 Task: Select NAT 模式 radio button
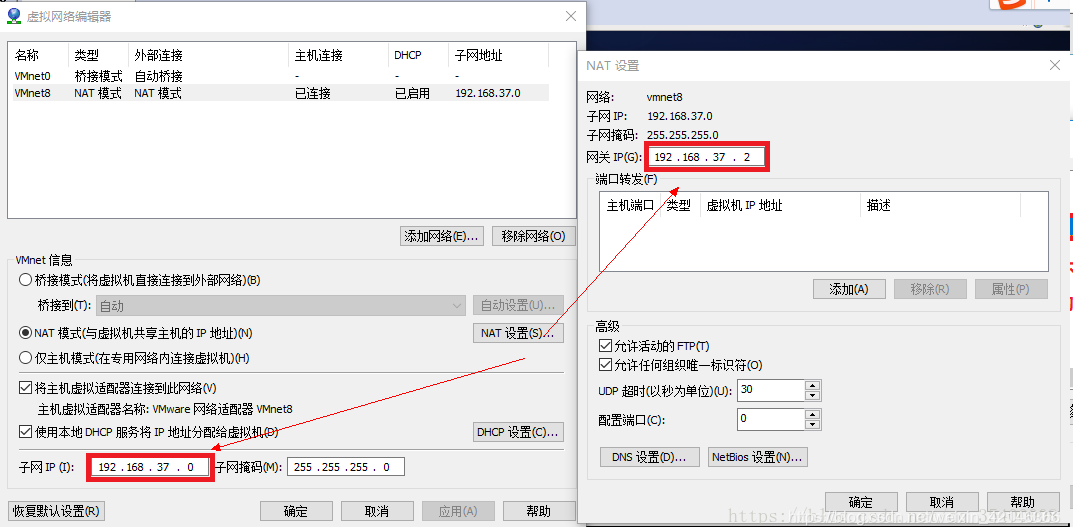click(x=25, y=333)
